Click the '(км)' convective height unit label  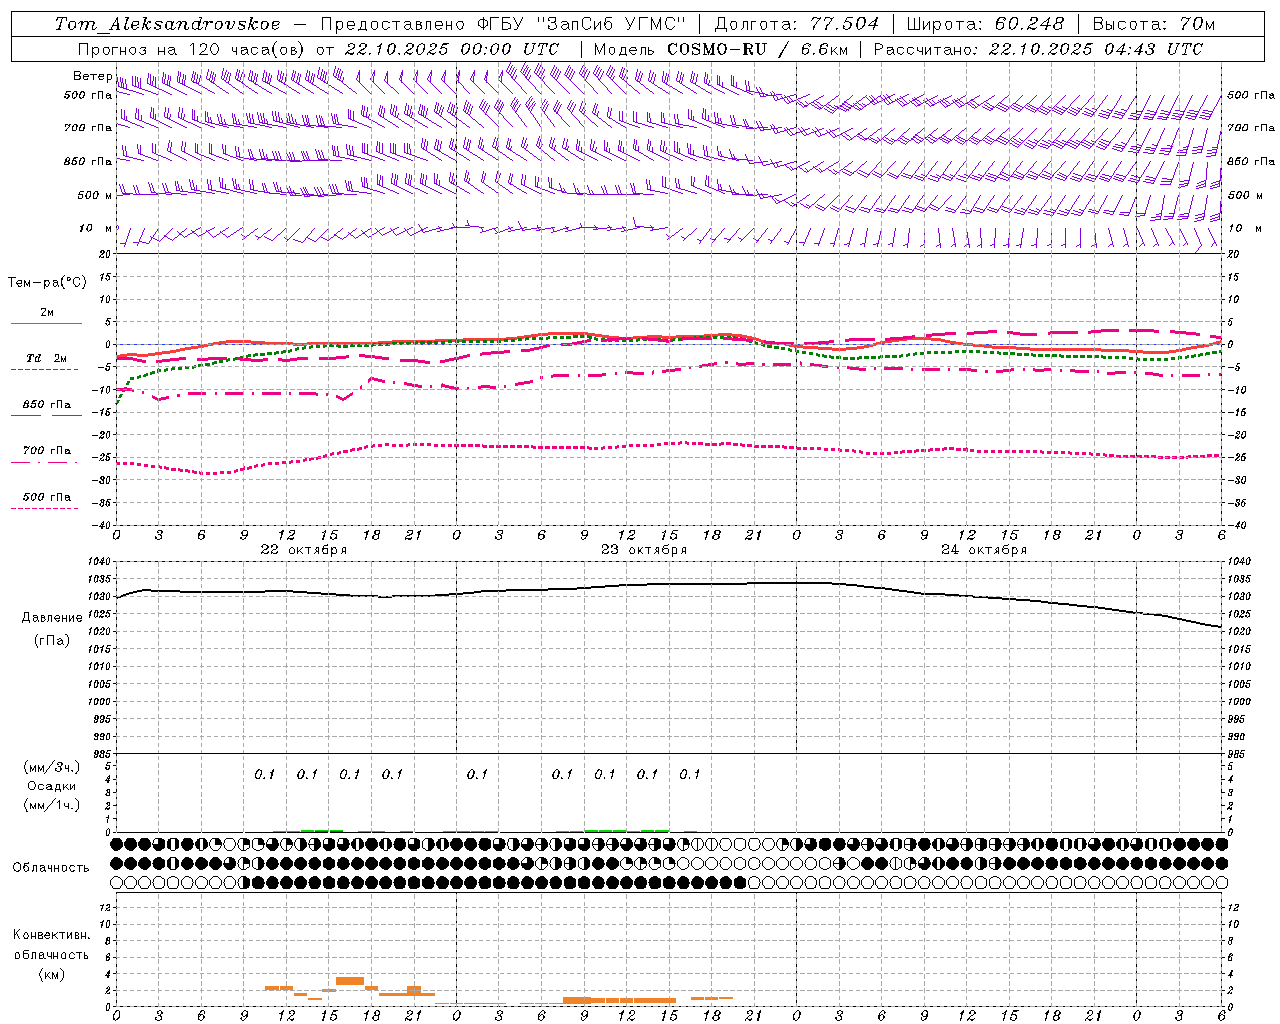click(x=51, y=974)
